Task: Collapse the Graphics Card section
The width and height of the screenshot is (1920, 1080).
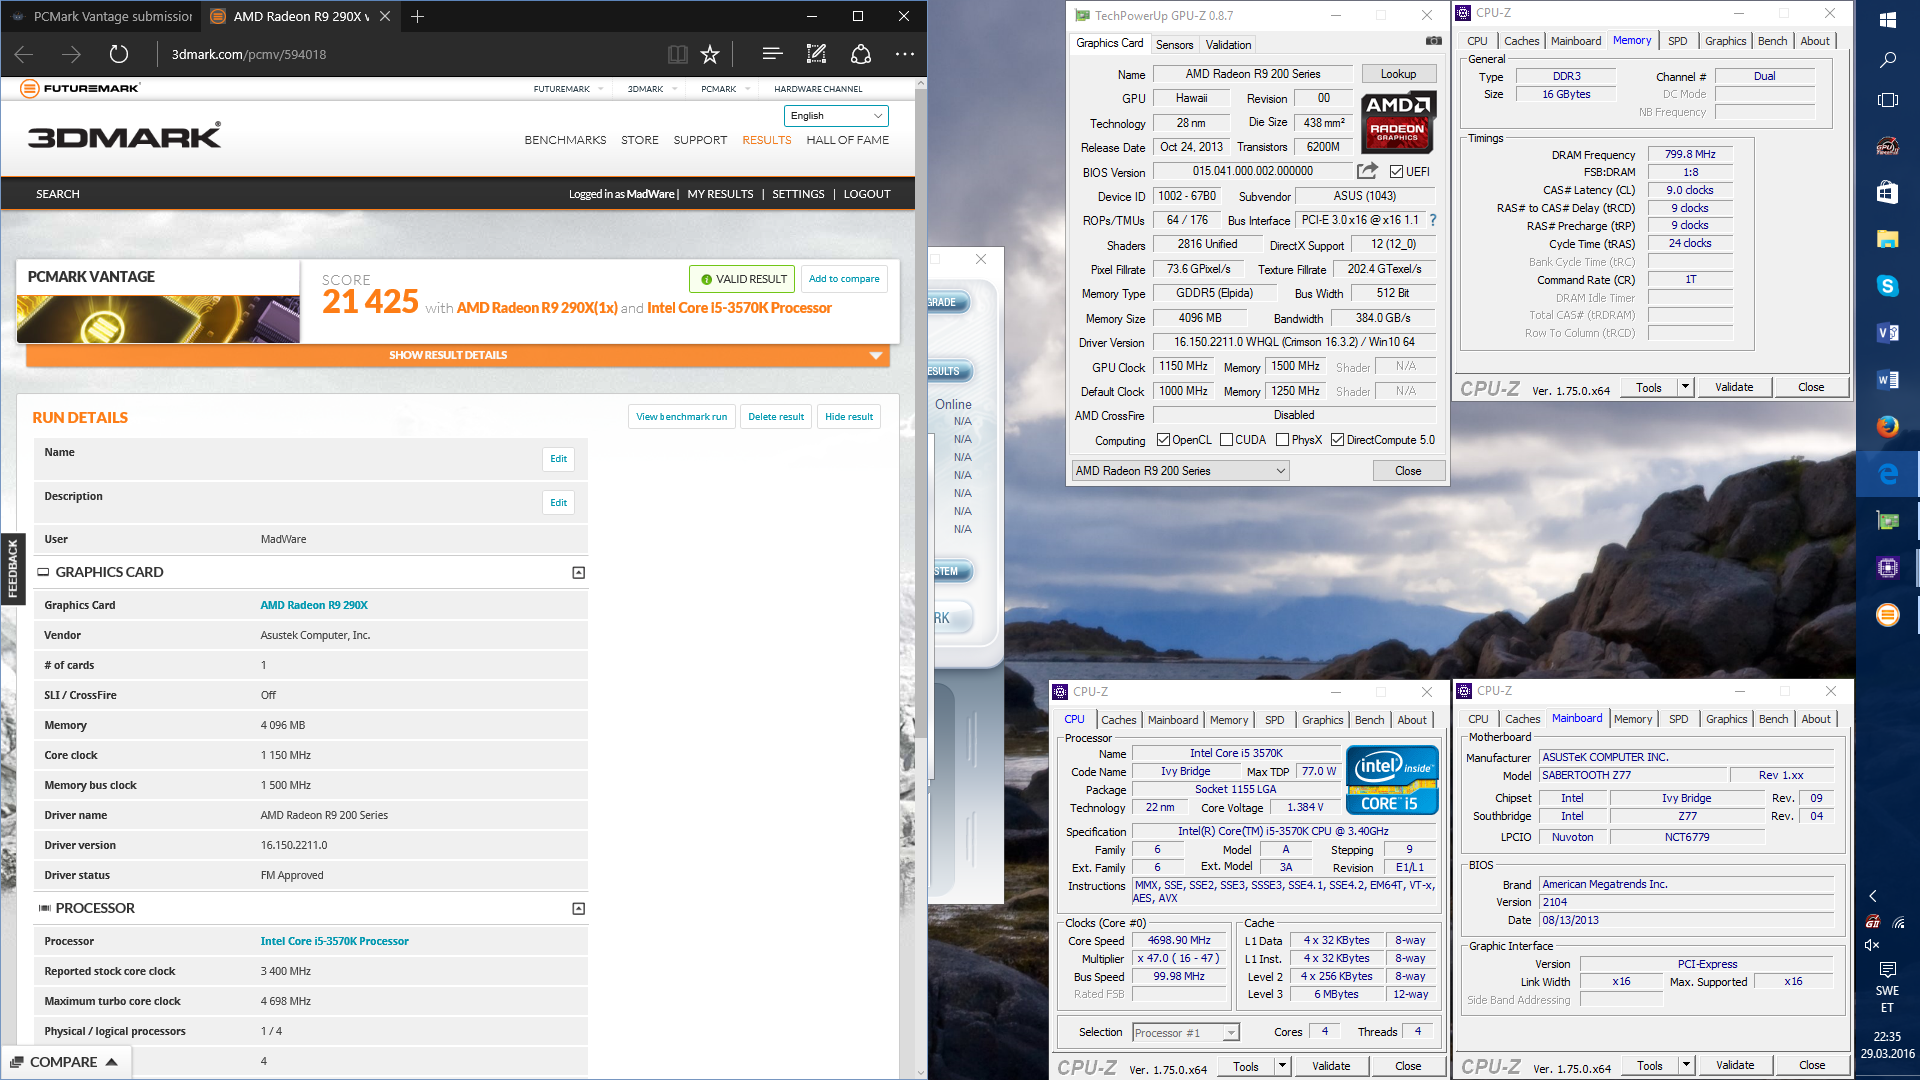Action: [578, 573]
